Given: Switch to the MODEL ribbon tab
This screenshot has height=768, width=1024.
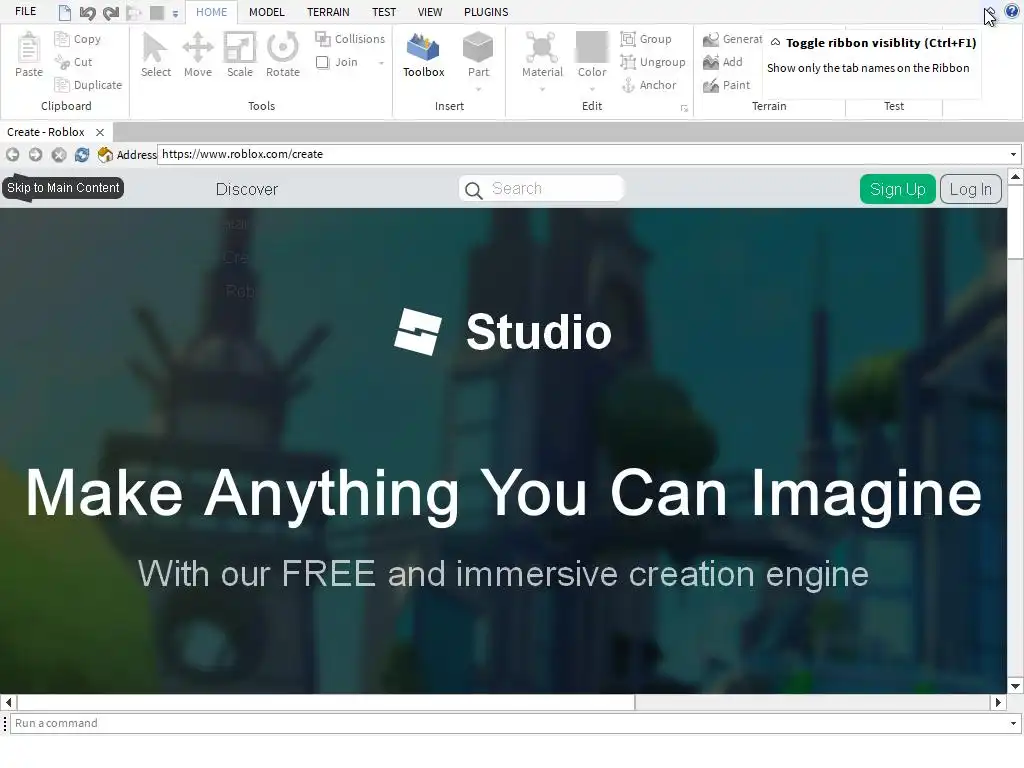Looking at the screenshot, I should click(266, 12).
